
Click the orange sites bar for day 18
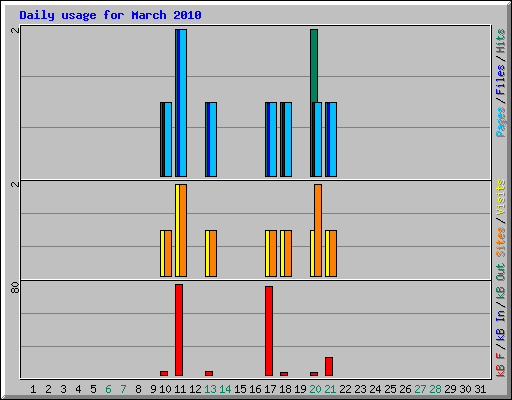click(288, 253)
